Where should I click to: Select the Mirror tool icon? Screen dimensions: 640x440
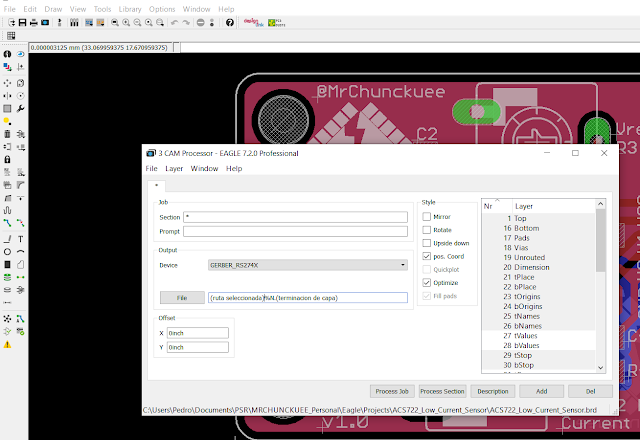point(7,96)
